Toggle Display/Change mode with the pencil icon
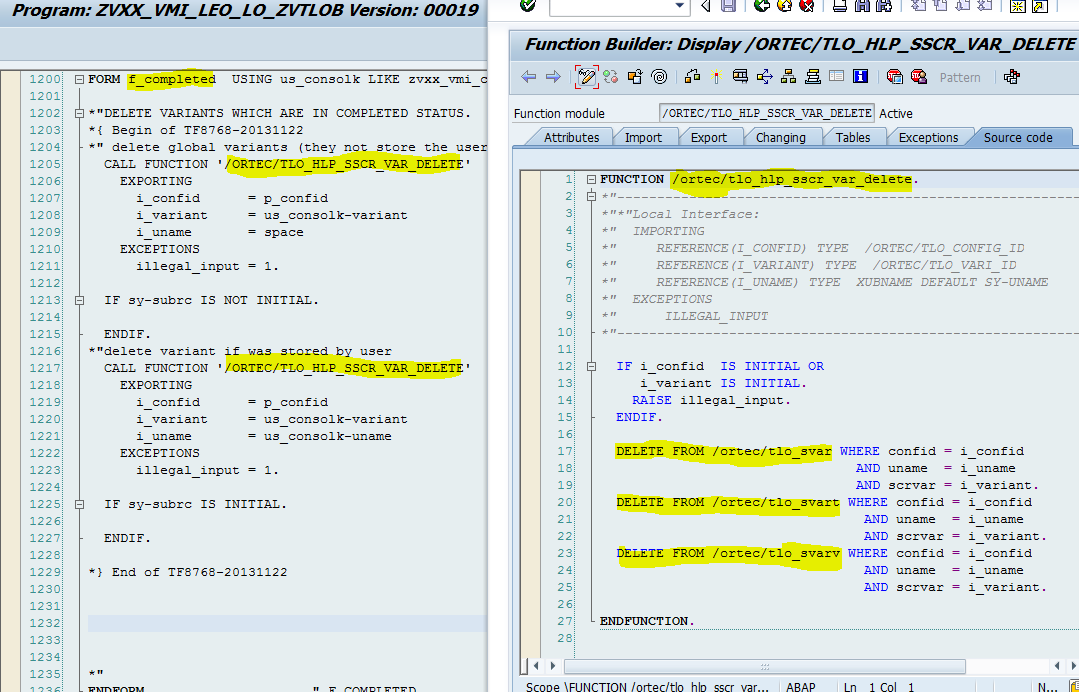 click(x=586, y=75)
